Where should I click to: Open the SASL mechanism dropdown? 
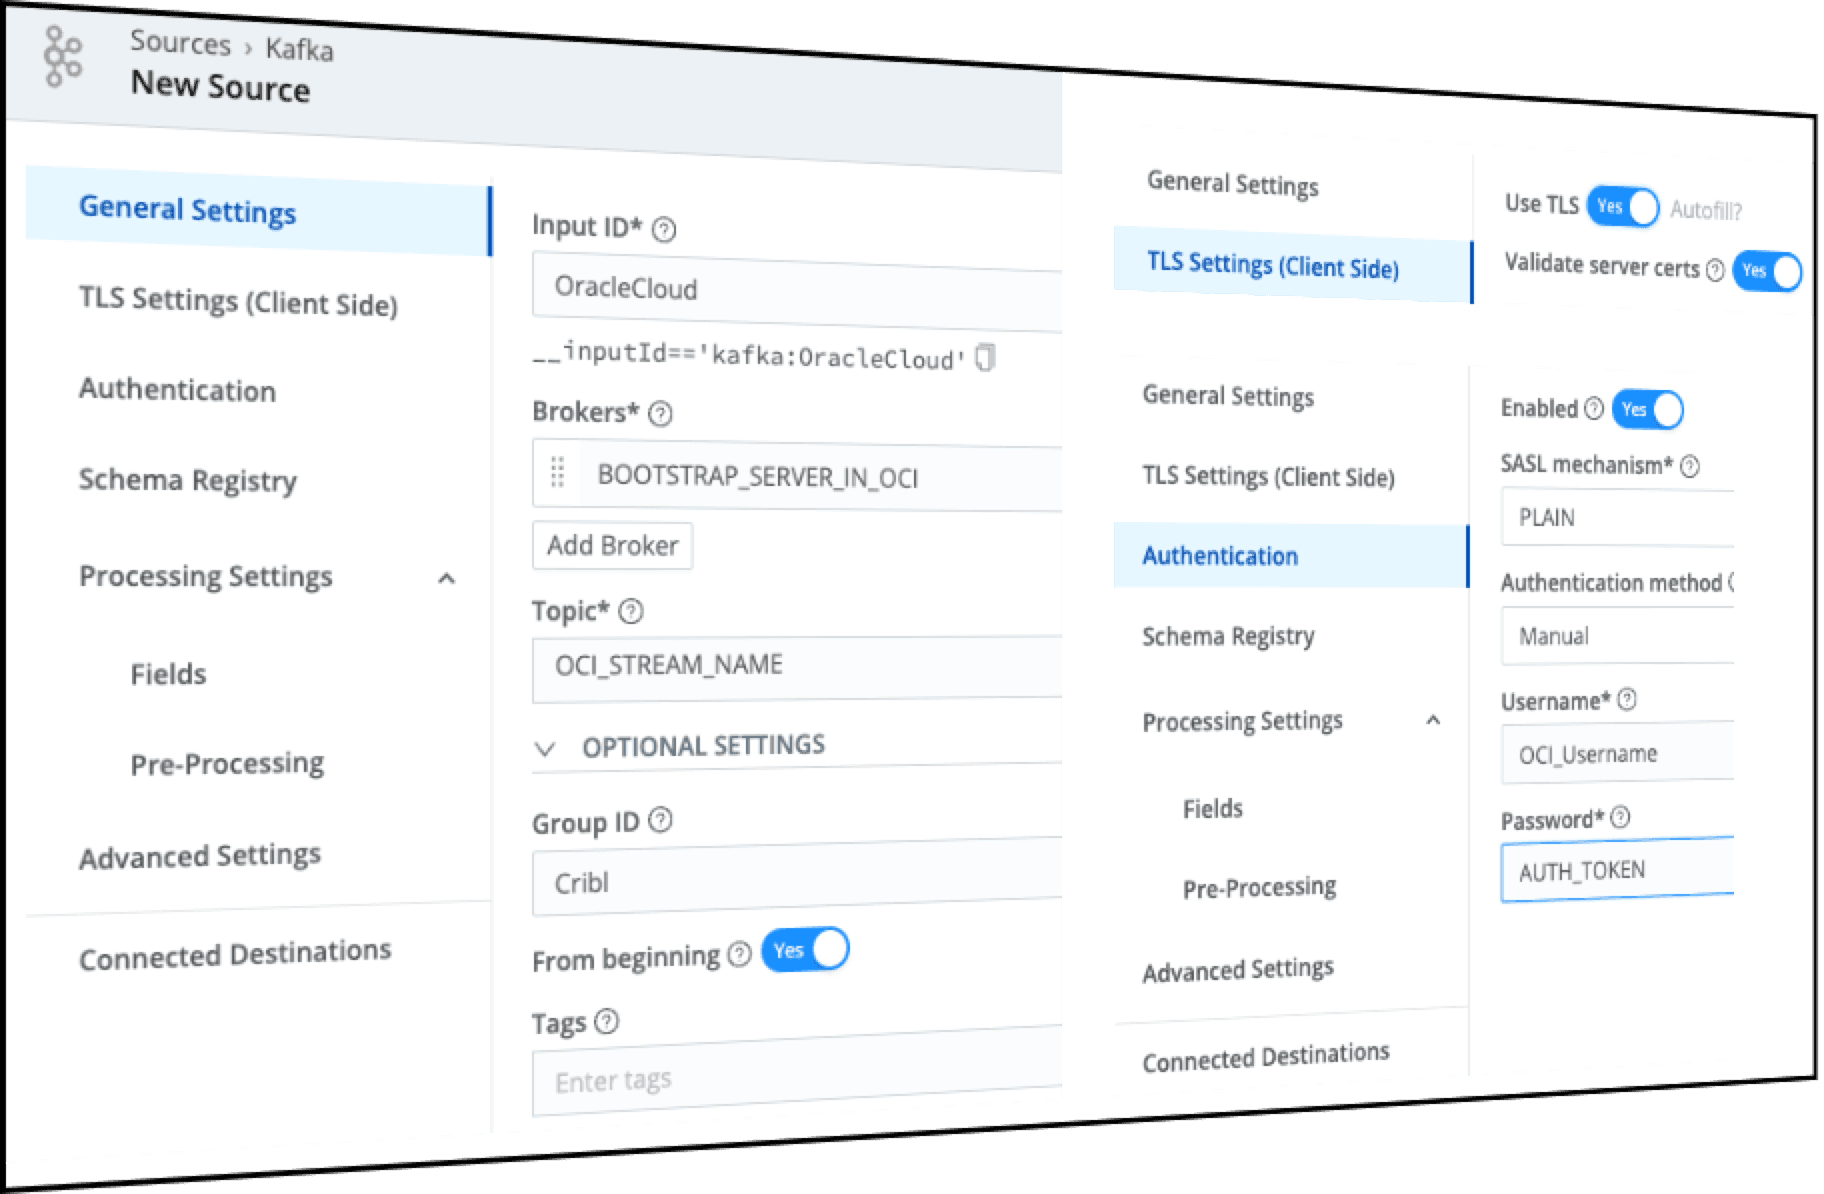[1616, 518]
